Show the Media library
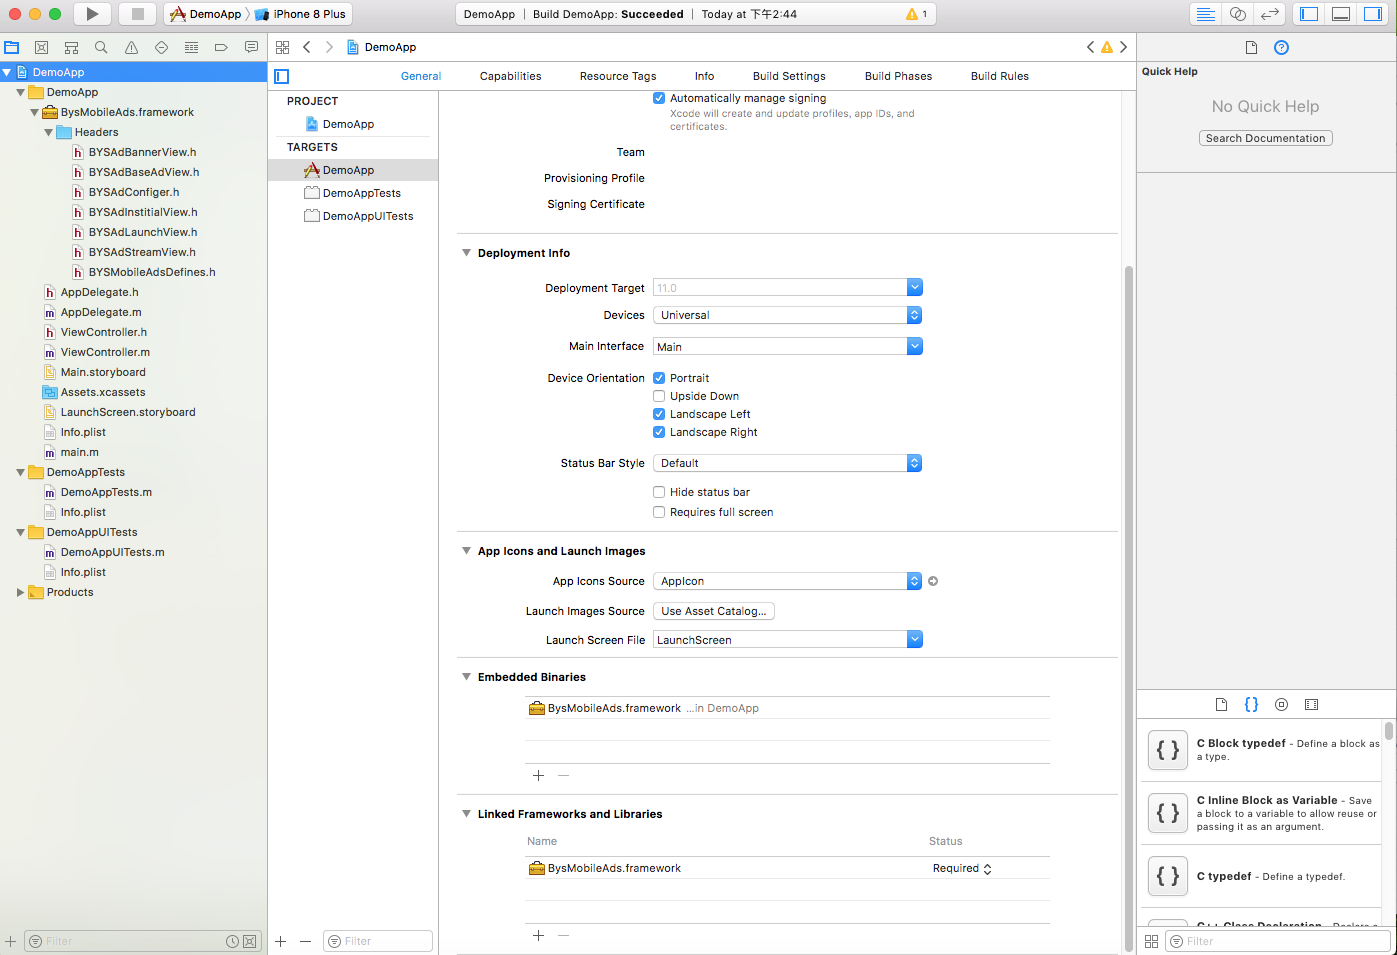The image size is (1397, 955). coord(1312,704)
